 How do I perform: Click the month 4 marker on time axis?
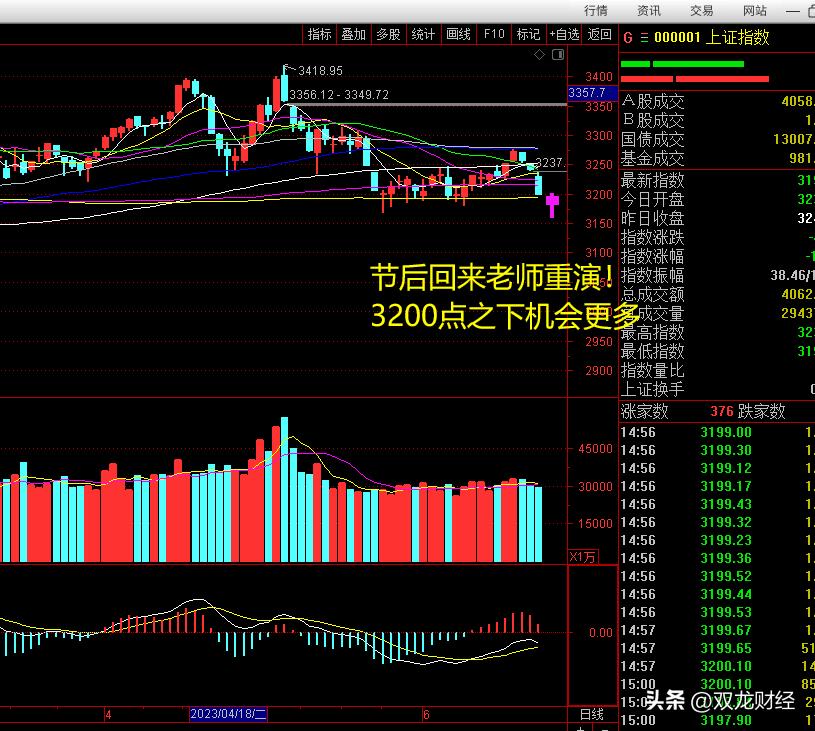point(108,715)
